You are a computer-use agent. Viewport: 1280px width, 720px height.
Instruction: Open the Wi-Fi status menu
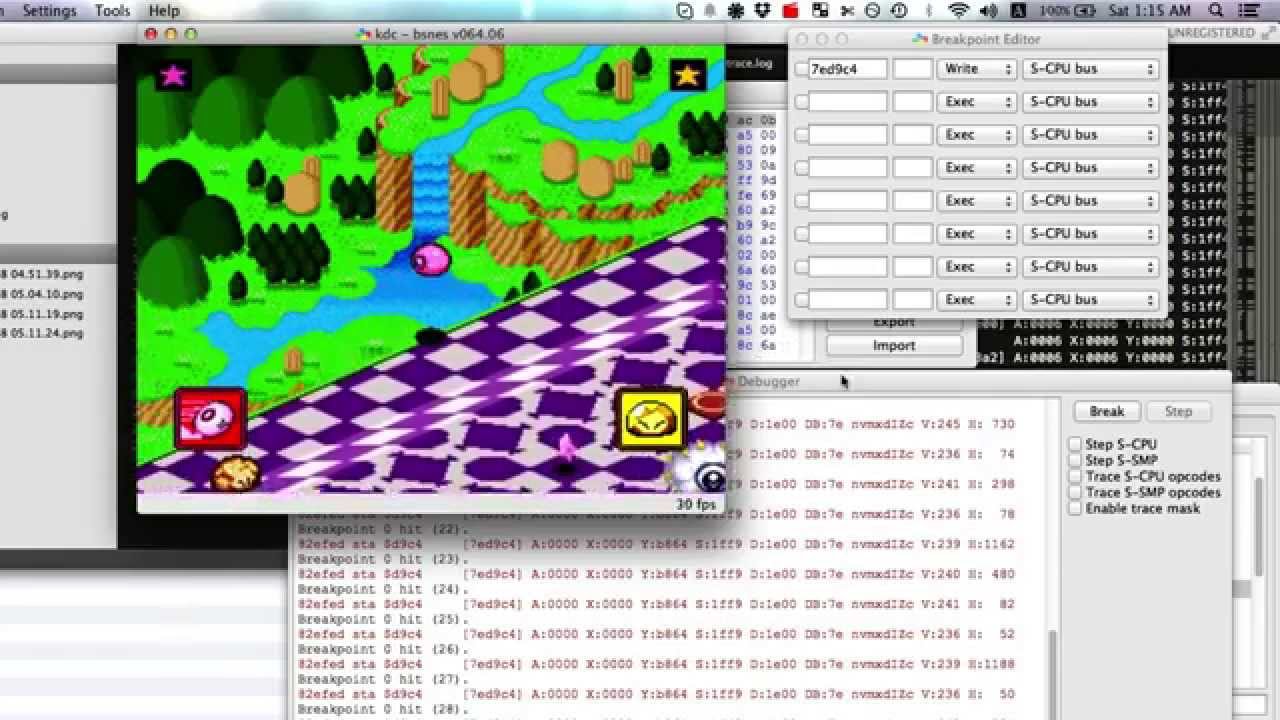tap(959, 11)
